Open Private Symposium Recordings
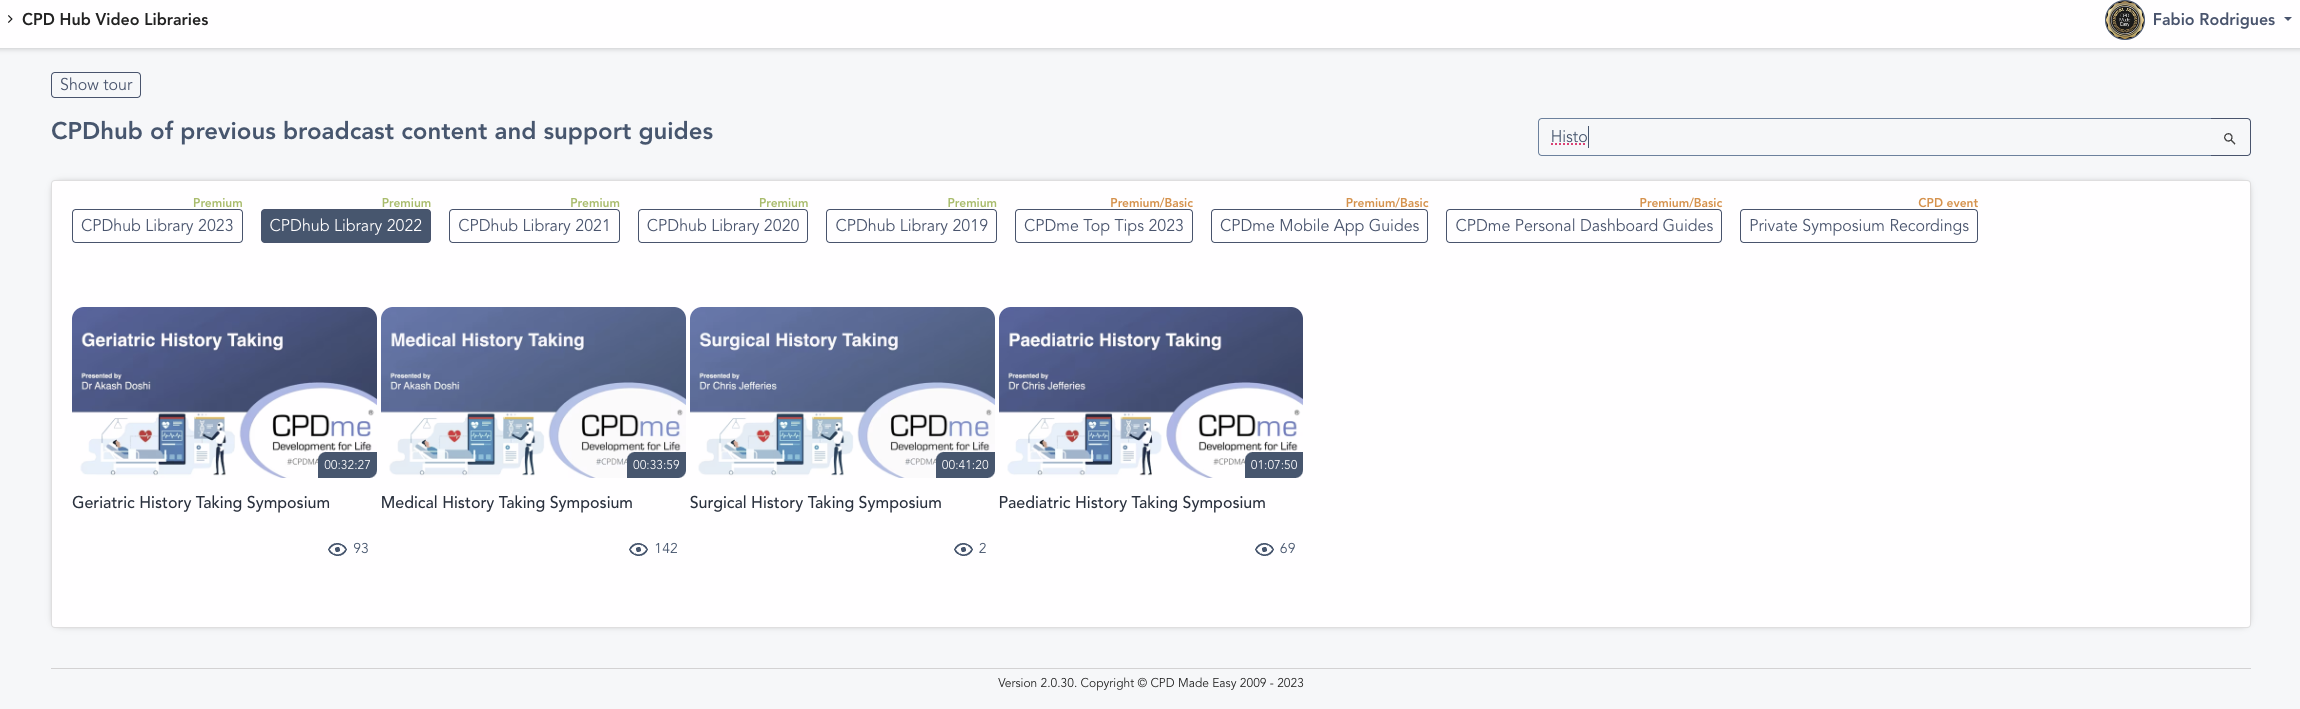2300x709 pixels. pyautogui.click(x=1859, y=226)
